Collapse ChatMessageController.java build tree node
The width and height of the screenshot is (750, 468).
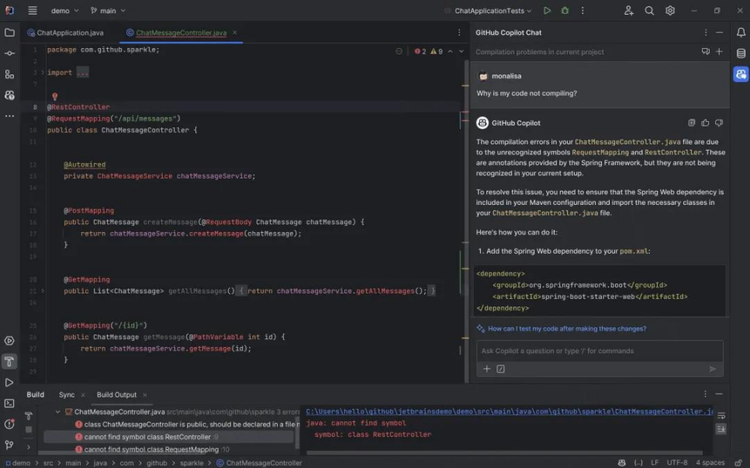tap(57, 412)
